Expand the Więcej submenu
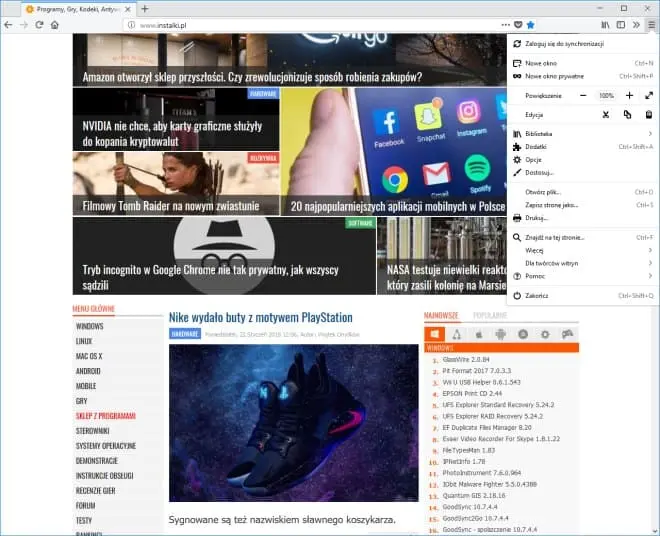 pyautogui.click(x=583, y=251)
